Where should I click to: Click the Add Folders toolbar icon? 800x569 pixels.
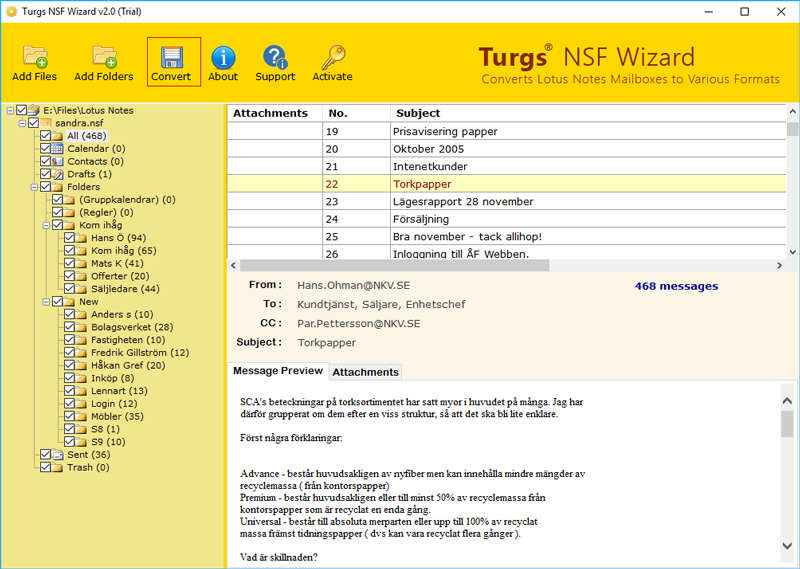[x=104, y=57]
